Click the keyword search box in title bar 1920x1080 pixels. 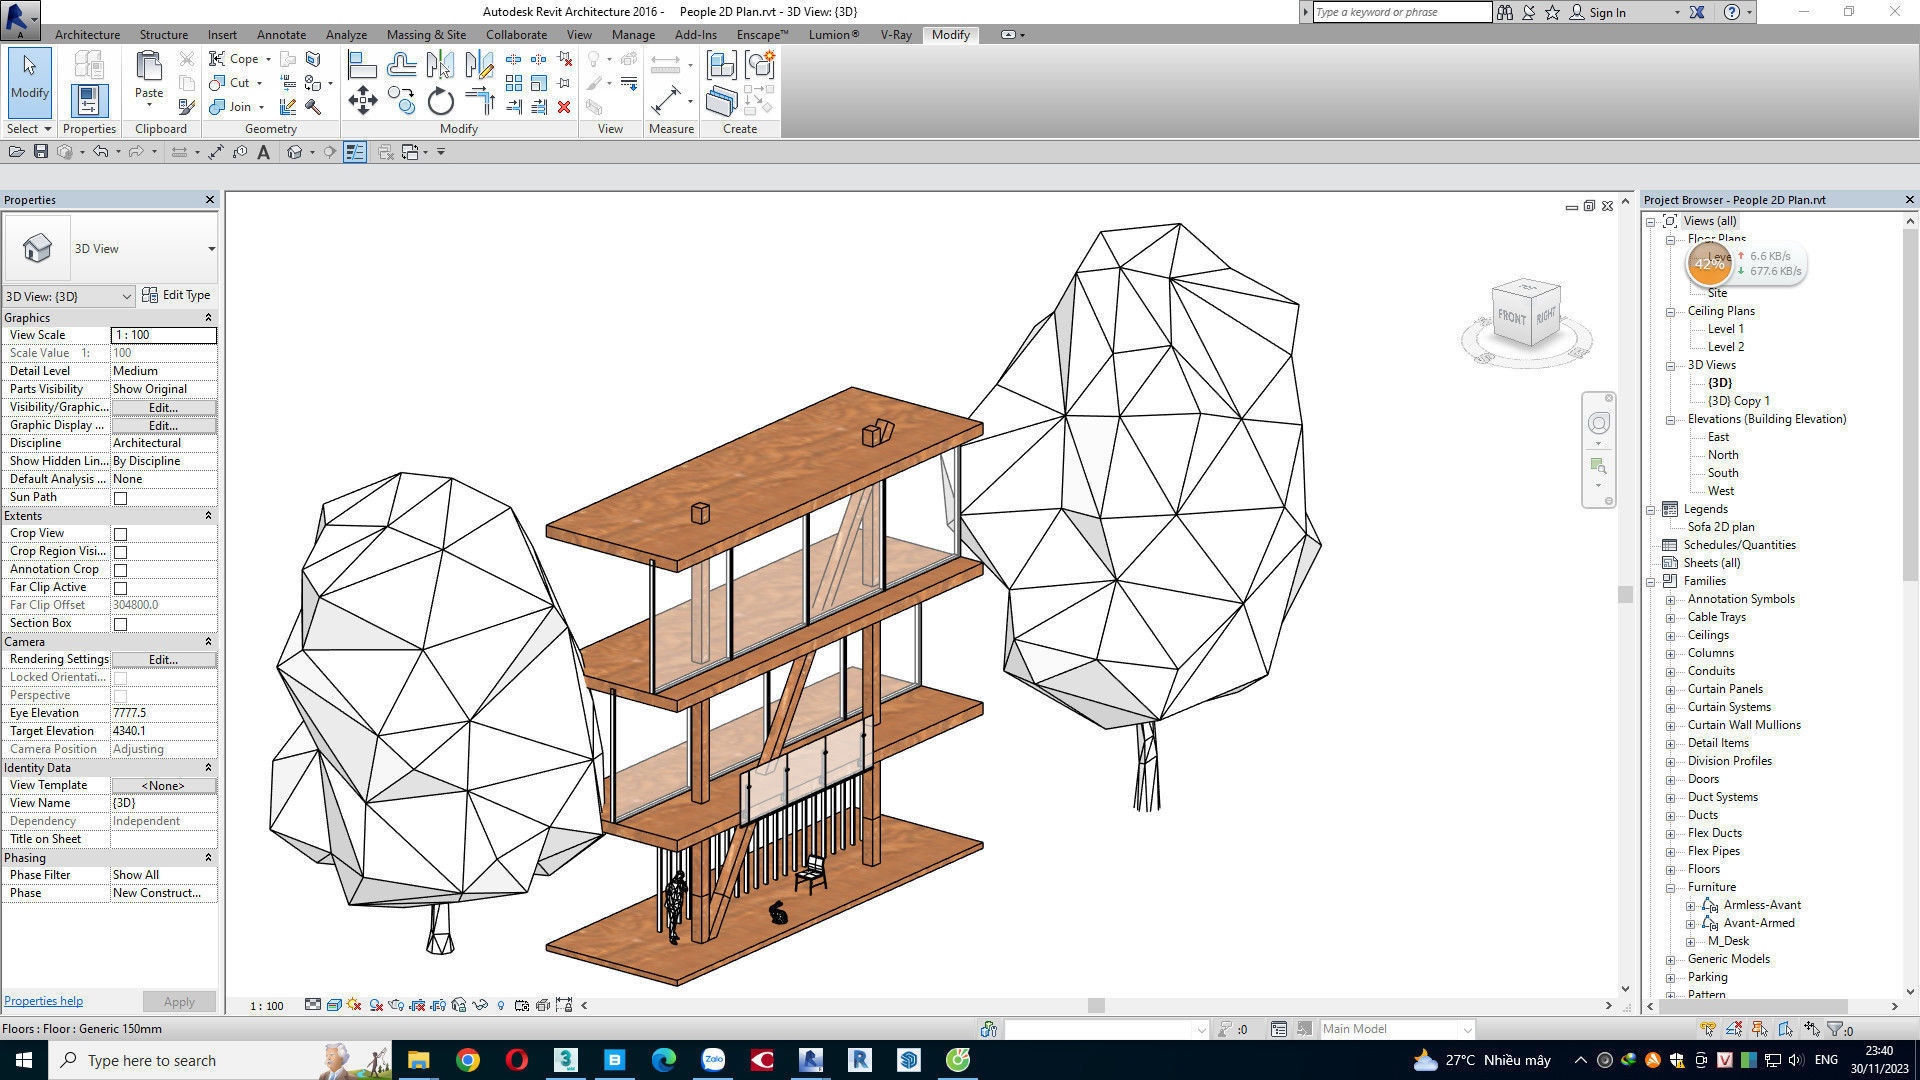(1402, 12)
